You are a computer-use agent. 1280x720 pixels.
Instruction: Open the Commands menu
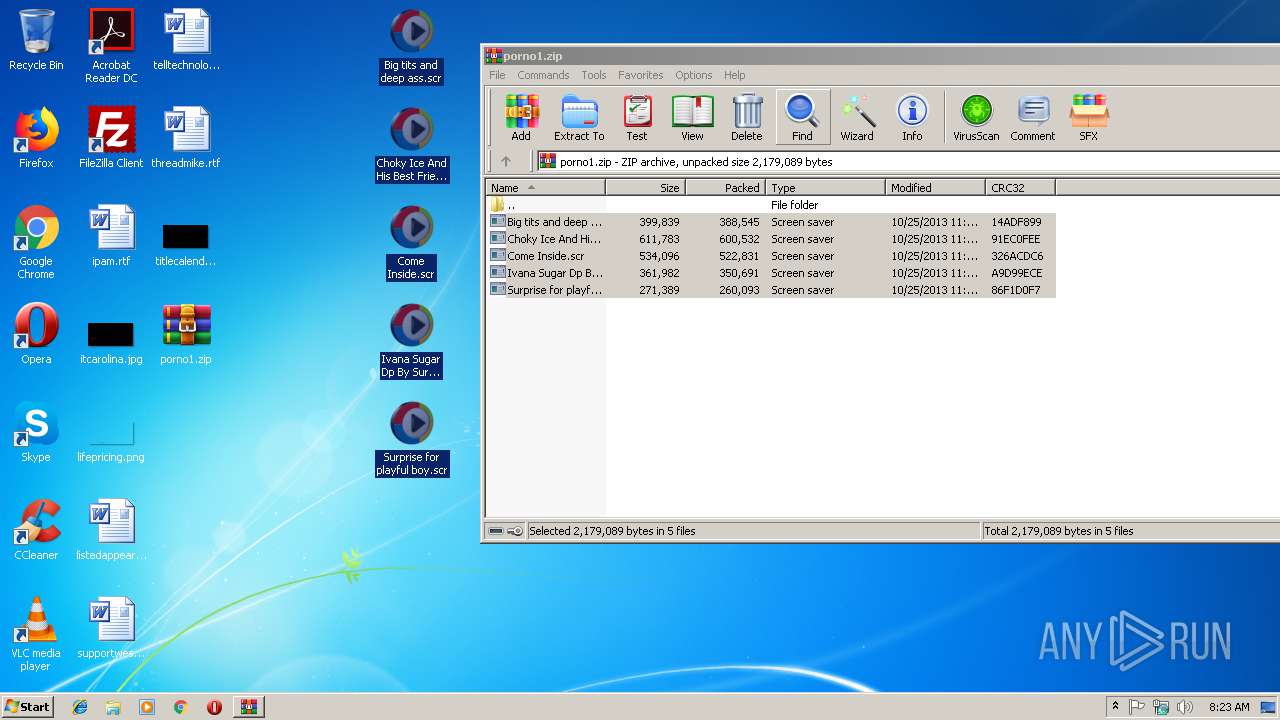click(543, 75)
